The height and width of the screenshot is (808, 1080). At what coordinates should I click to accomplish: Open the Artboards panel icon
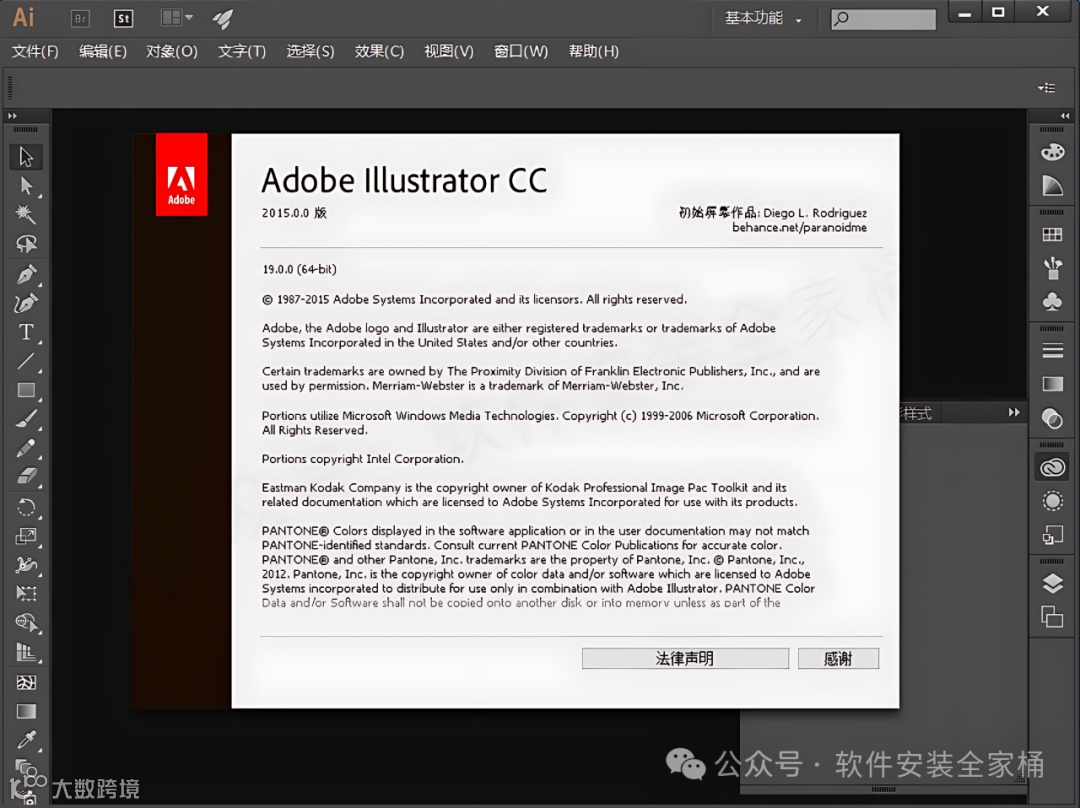coord(1052,617)
